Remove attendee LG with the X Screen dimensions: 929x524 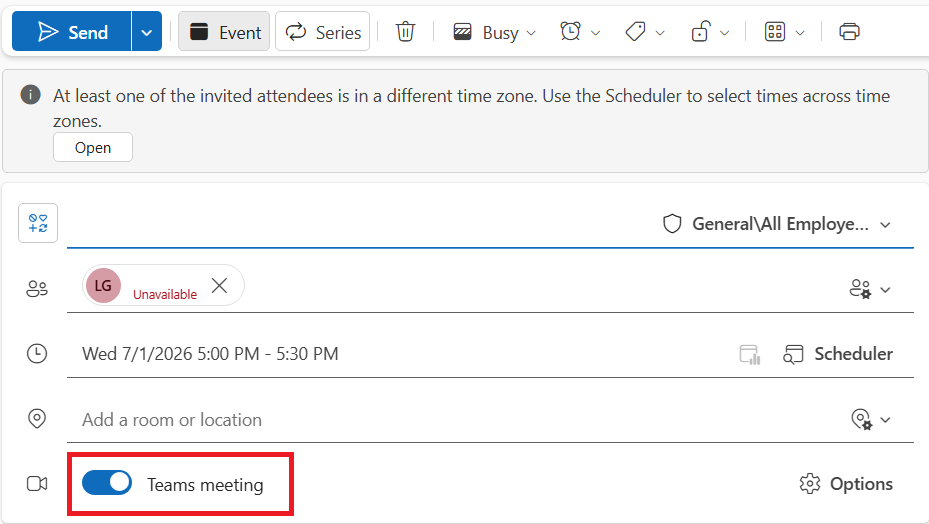[219, 285]
